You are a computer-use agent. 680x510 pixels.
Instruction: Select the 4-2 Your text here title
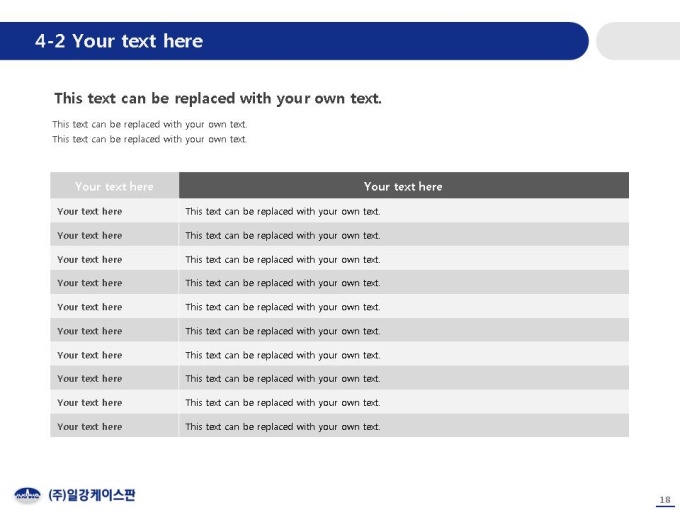119,41
